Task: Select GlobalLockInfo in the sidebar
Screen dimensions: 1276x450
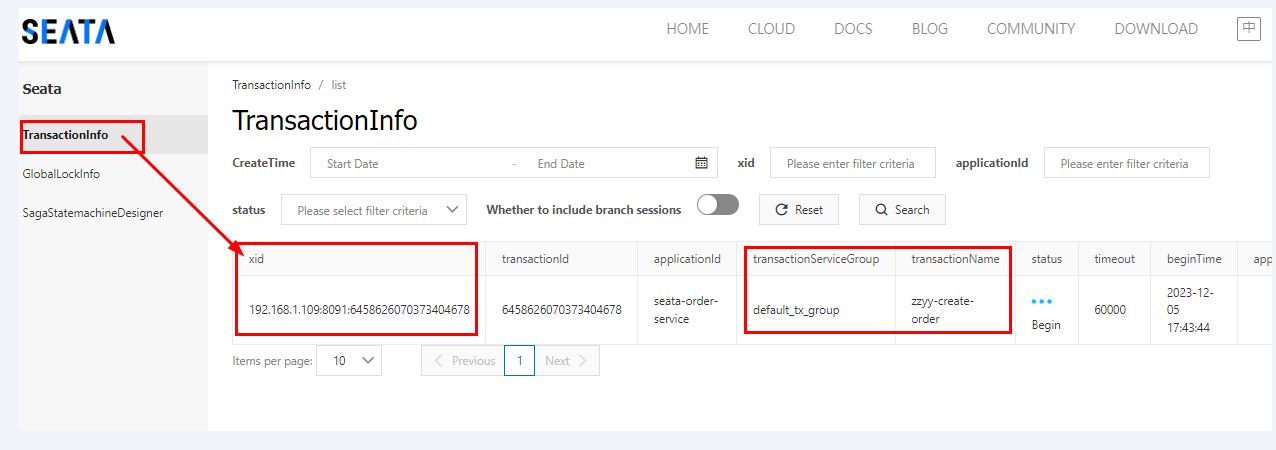Action: pos(61,174)
